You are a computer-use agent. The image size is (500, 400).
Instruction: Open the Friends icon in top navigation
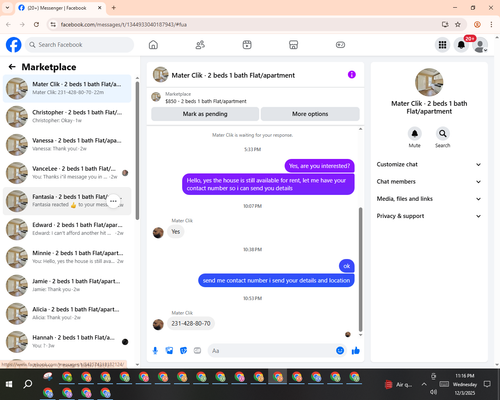[x=200, y=45]
